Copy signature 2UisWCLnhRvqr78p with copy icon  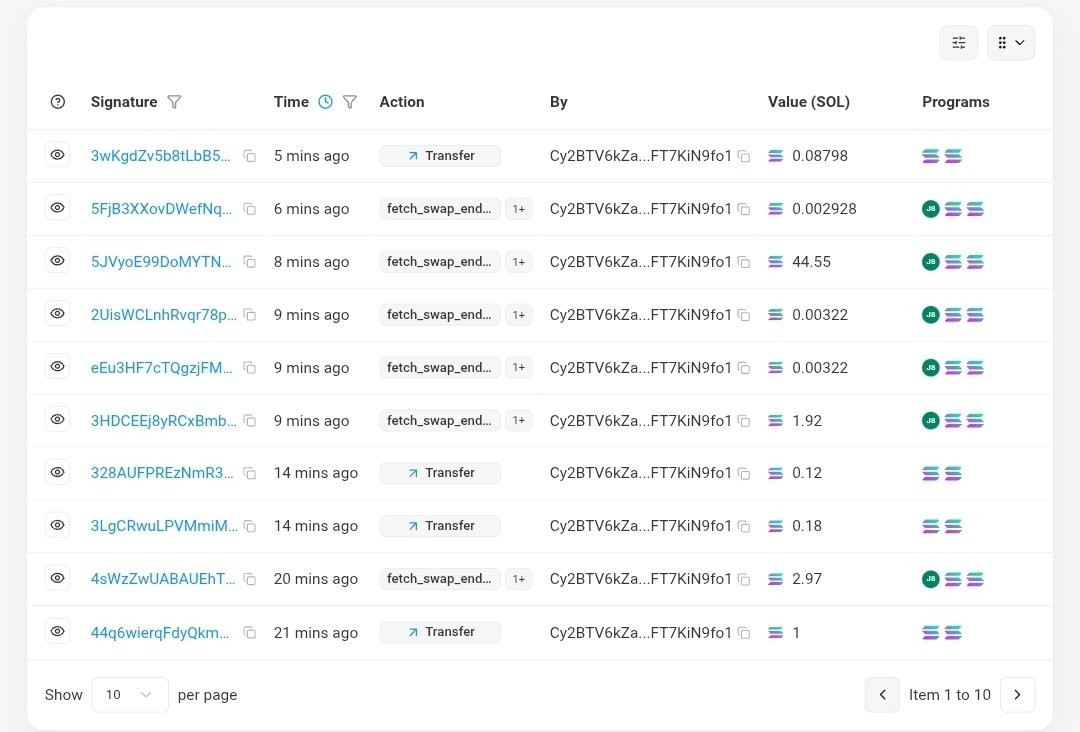pyautogui.click(x=250, y=315)
